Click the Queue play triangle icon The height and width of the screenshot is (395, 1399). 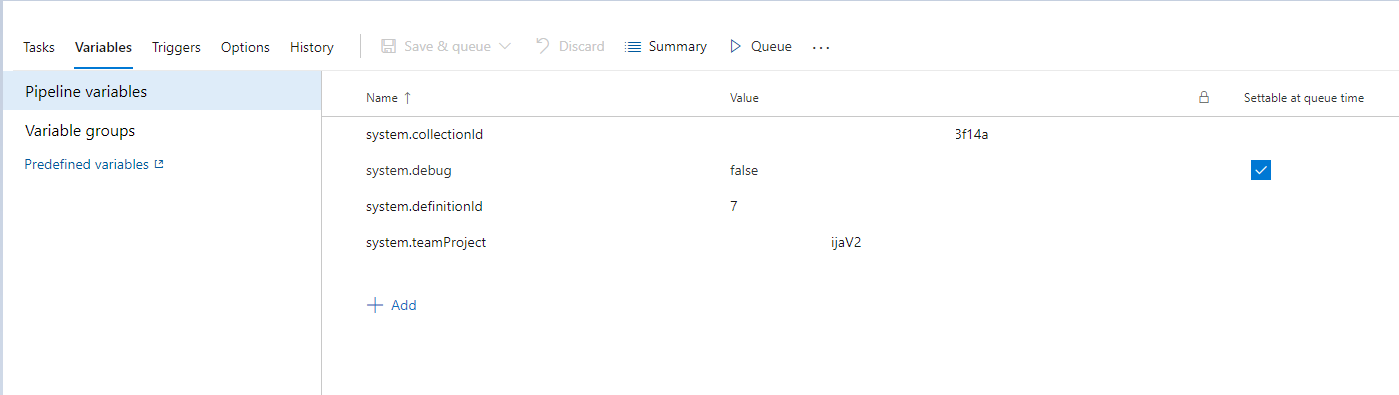[735, 46]
